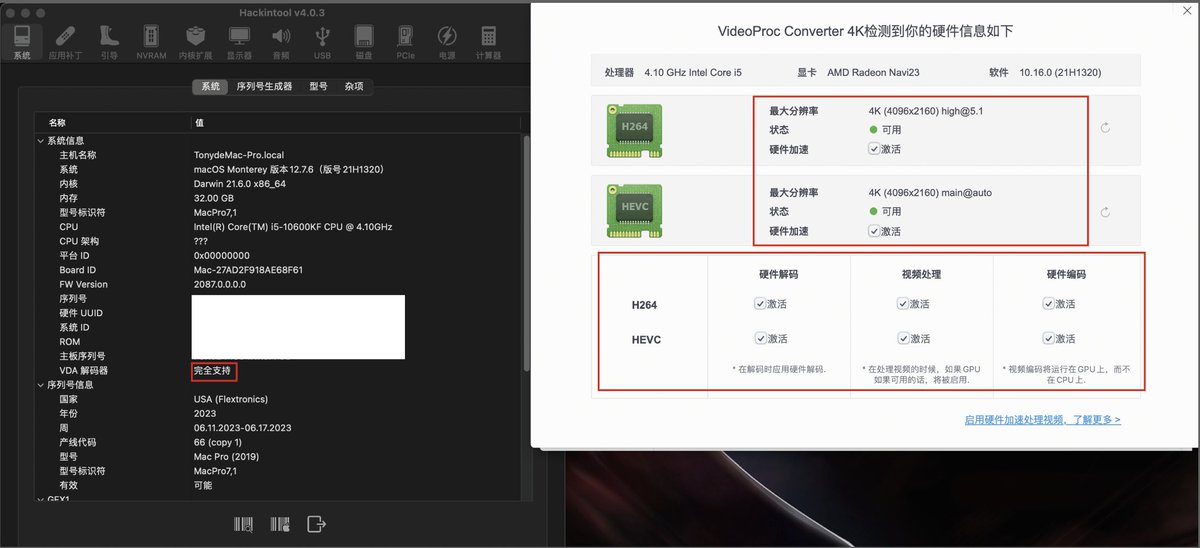The height and width of the screenshot is (548, 1200).
Task: Open the 磁盘 disk toolbar icon
Action: (364, 42)
